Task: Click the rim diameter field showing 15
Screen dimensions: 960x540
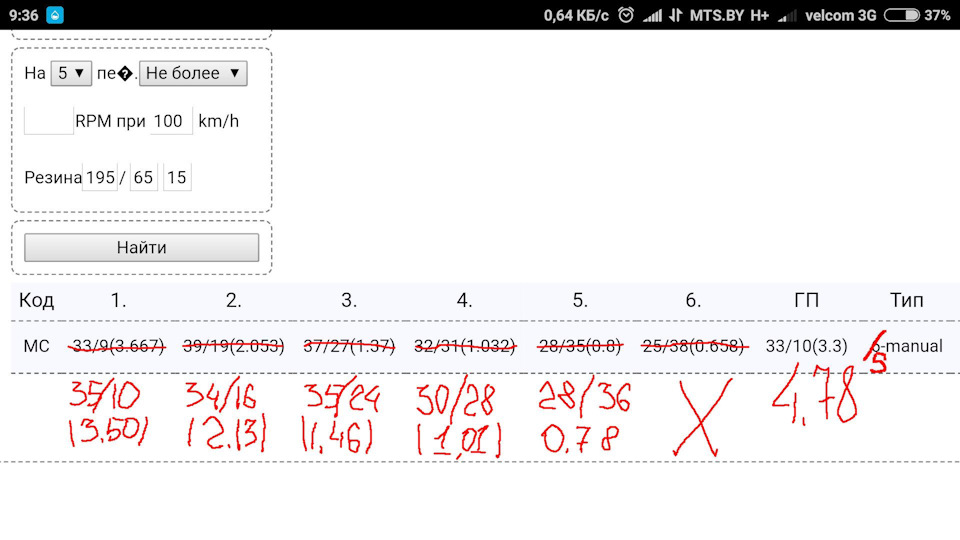Action: point(177,178)
